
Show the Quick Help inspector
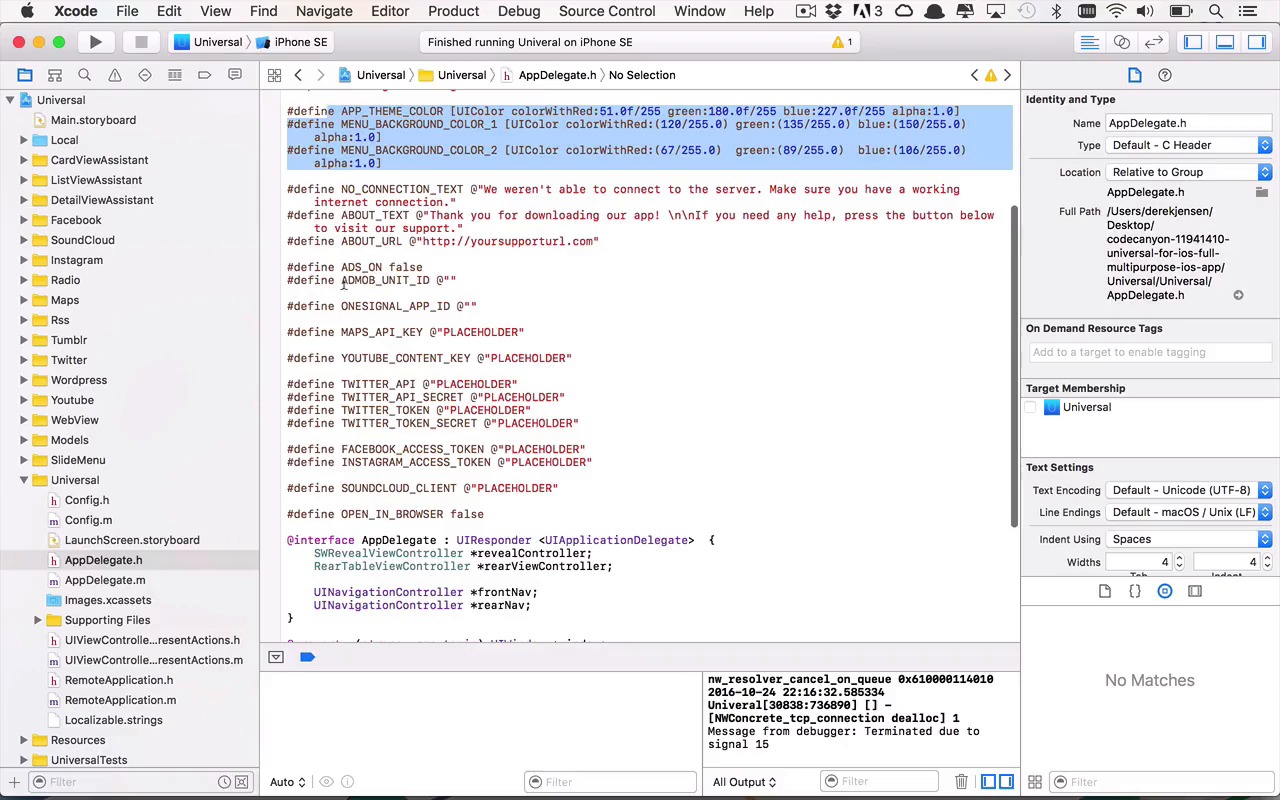pos(1165,75)
